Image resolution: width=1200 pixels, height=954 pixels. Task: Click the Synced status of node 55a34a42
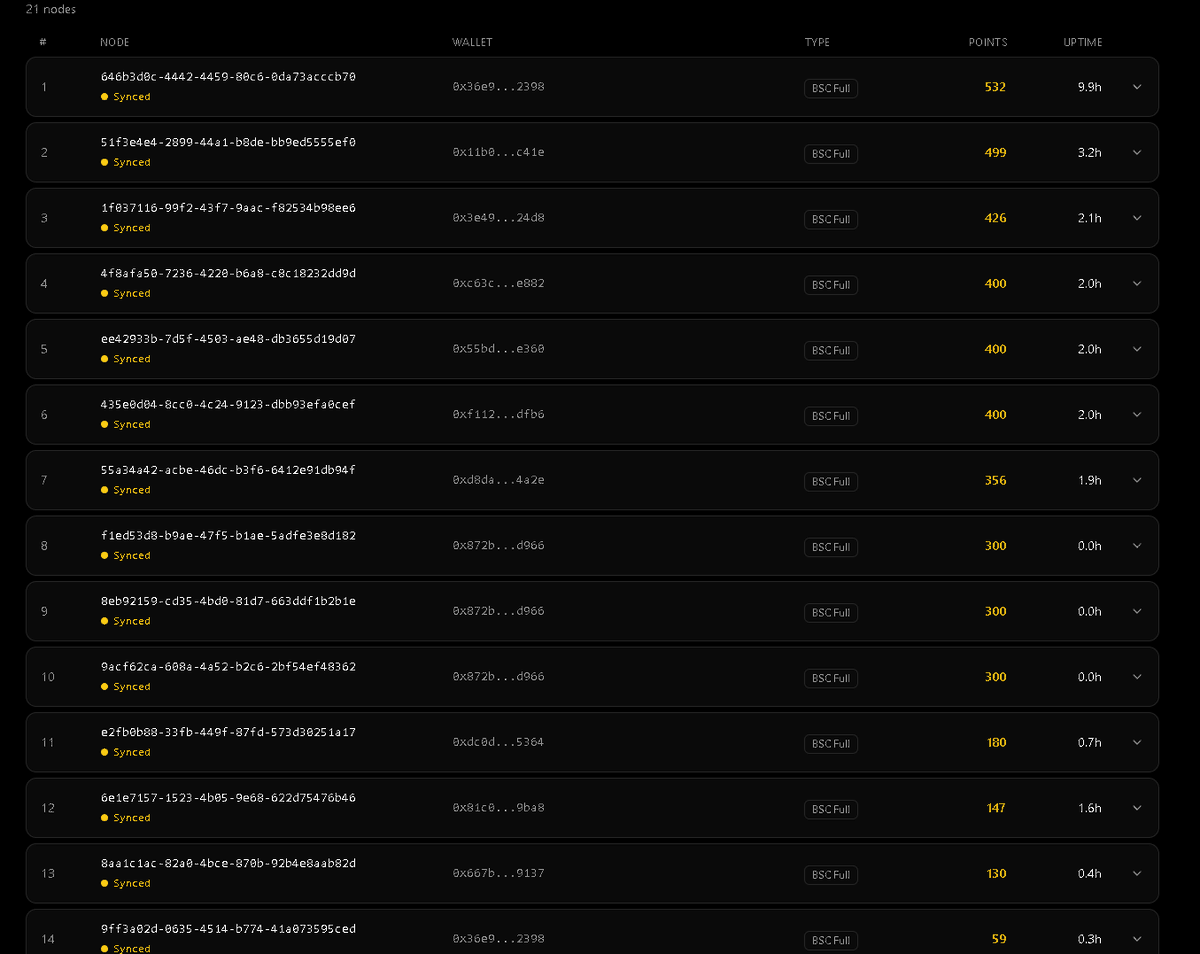tap(126, 490)
